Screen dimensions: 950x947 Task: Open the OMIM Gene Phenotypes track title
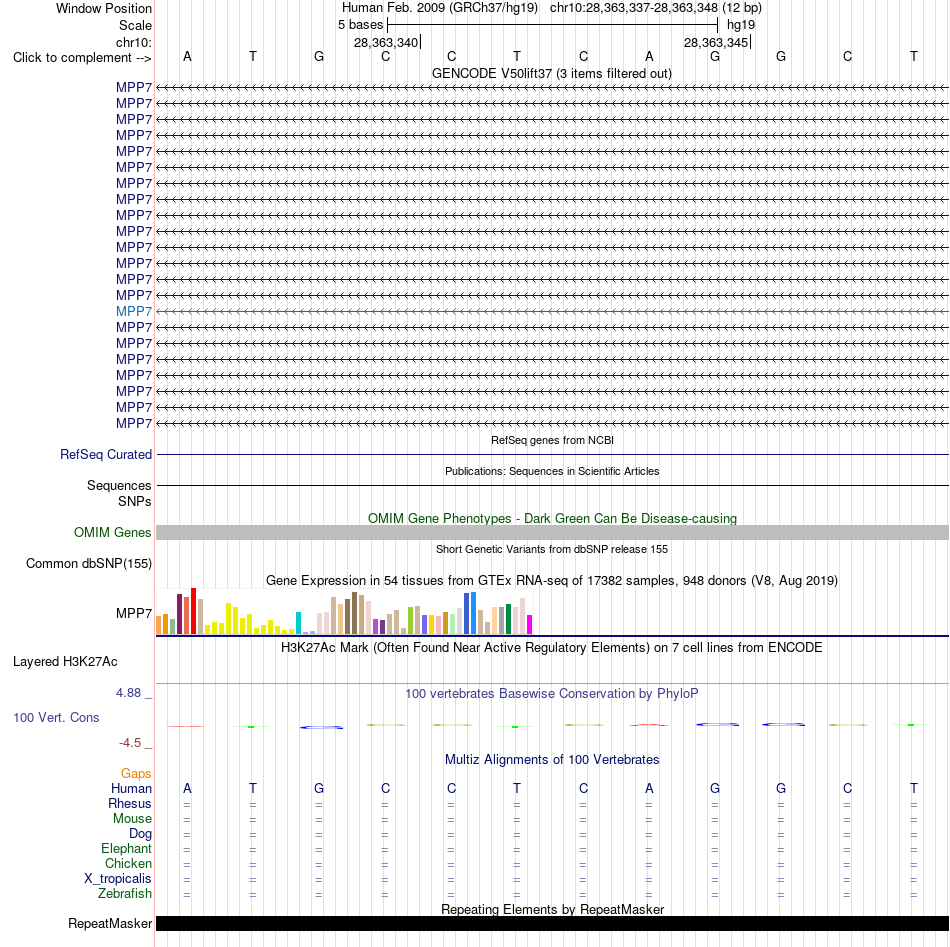coord(552,519)
